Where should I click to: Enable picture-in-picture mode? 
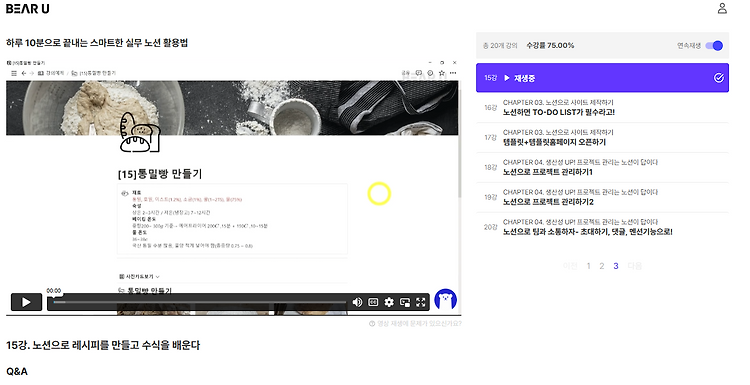point(405,302)
